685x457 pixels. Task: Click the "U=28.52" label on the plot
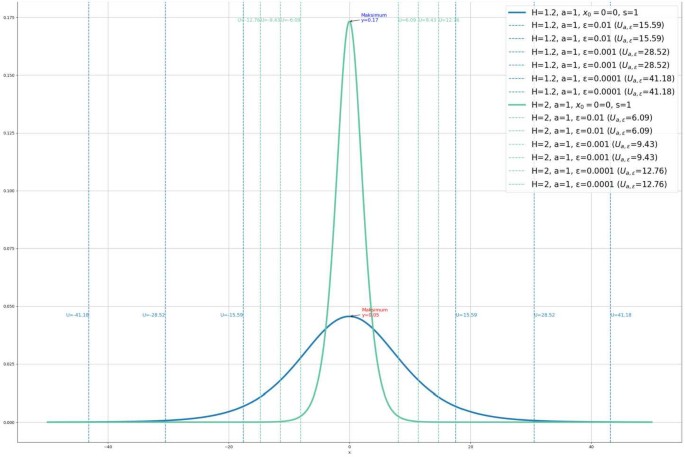pyautogui.click(x=544, y=315)
